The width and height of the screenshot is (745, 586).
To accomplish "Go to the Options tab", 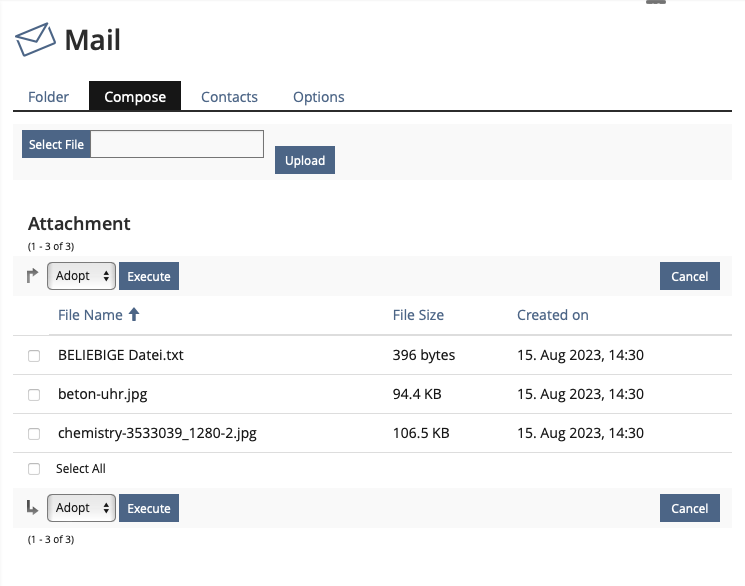I will tap(318, 97).
